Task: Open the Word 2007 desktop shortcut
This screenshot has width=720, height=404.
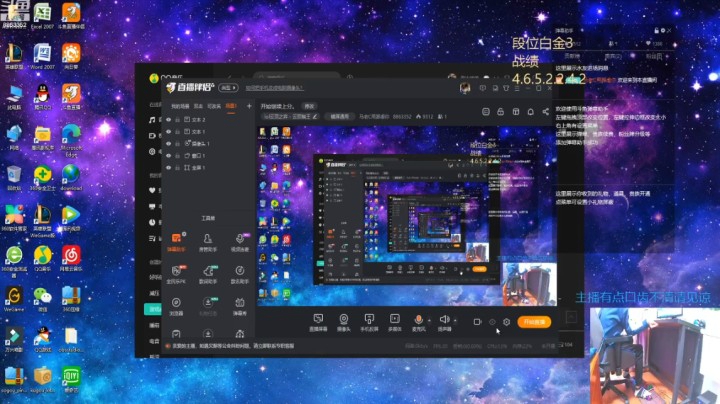Action: 42,56
